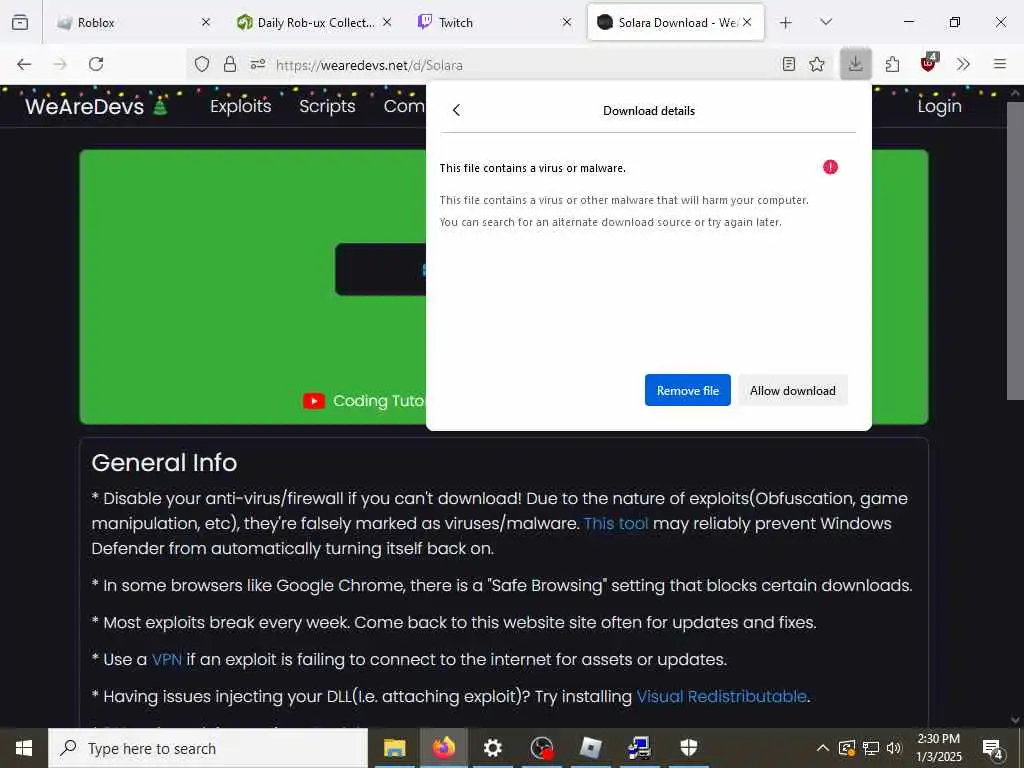Expand the list all tabs dropdown

coord(825,22)
